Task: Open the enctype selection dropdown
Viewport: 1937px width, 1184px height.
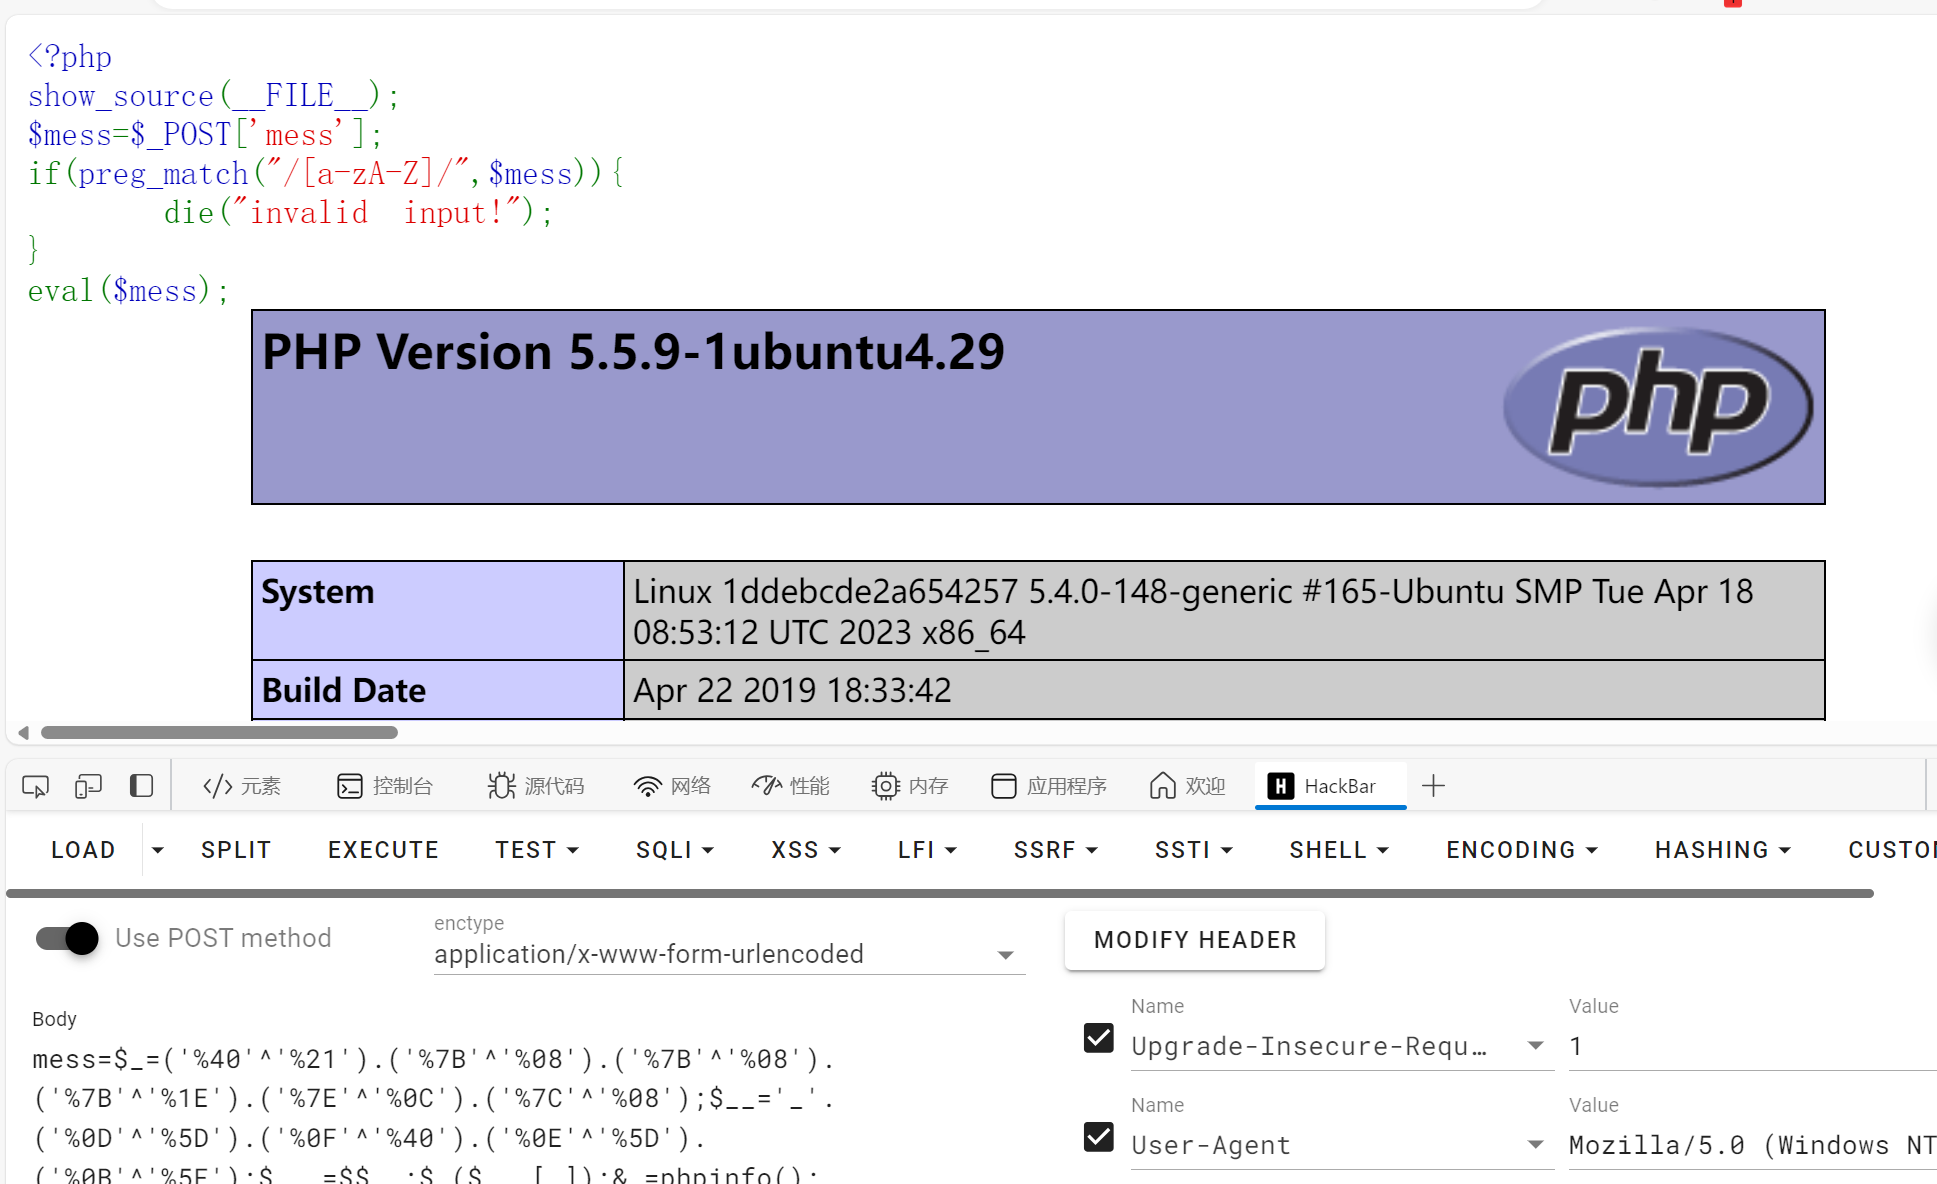Action: [729, 954]
